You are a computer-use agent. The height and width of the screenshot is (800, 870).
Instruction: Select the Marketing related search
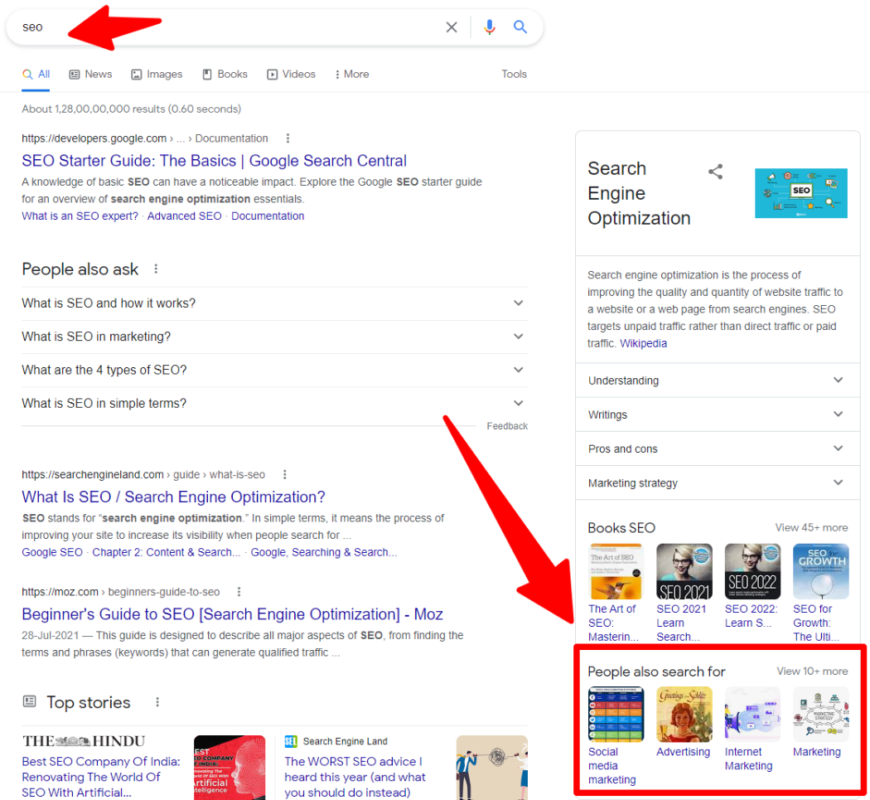[821, 722]
